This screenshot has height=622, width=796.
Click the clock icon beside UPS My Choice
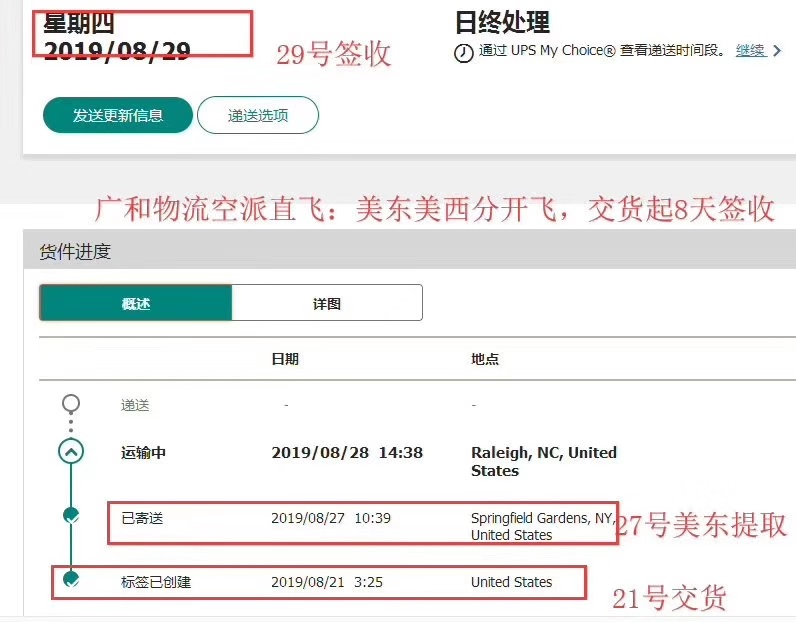click(x=463, y=53)
